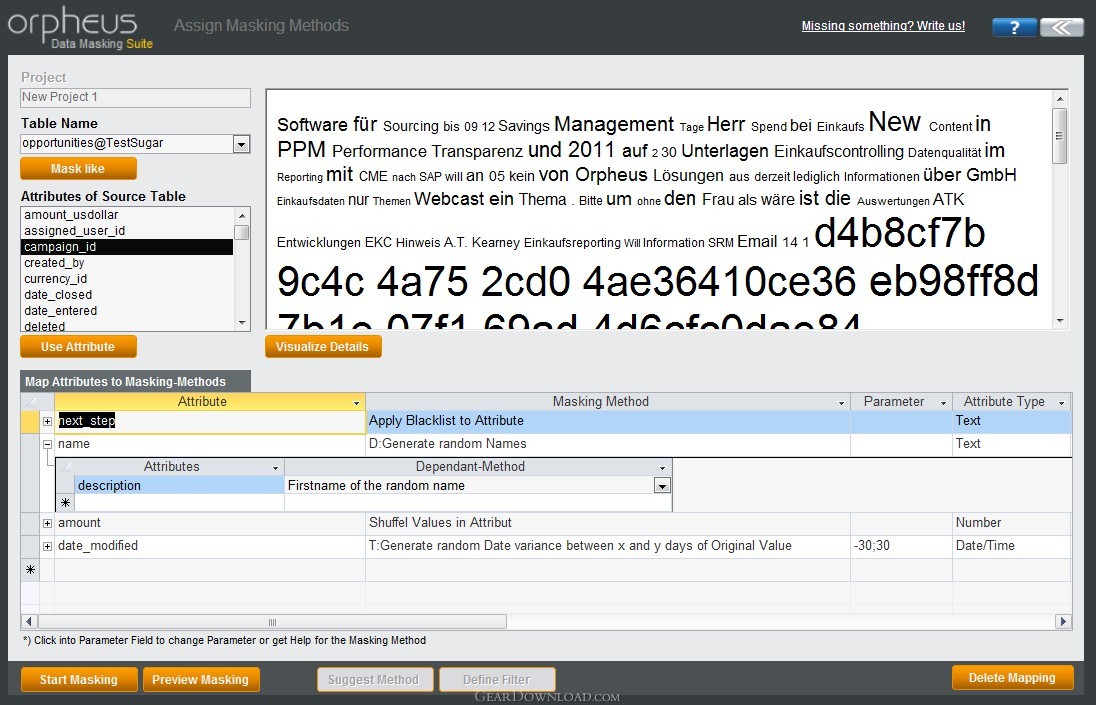Click the new-row asterisk in the dependant sub-table
Screen dimensions: 1096x705
pos(65,503)
